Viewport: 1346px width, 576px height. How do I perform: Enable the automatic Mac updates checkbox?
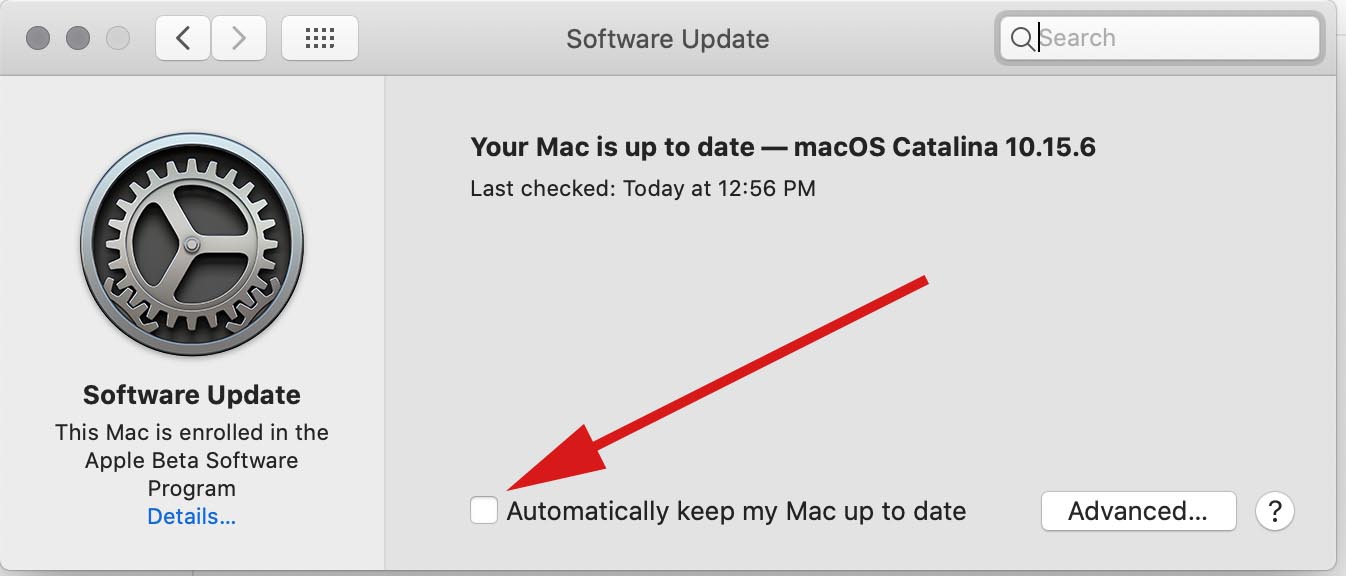point(484,511)
